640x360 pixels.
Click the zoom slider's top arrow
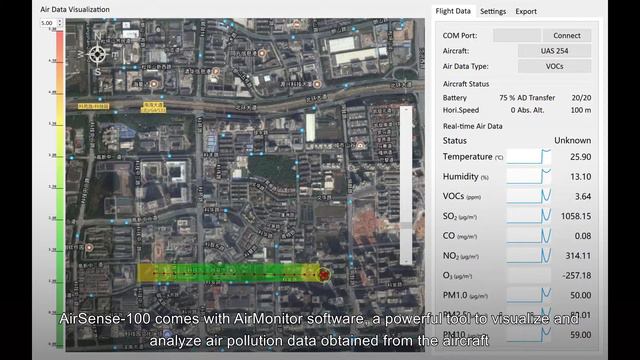pyautogui.click(x=406, y=110)
